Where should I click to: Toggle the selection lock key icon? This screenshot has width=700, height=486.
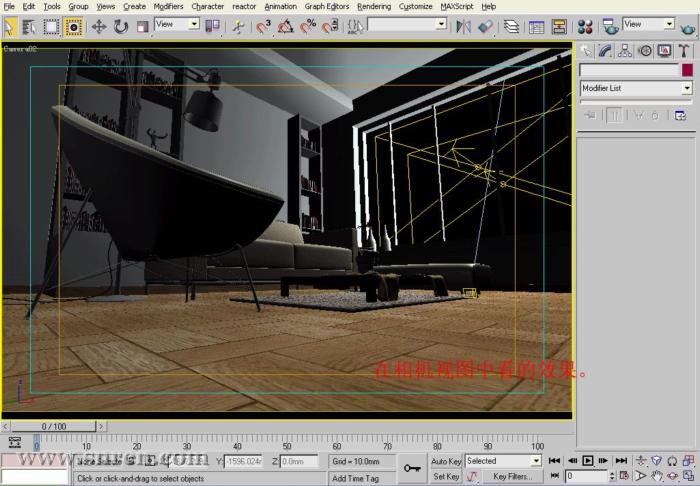point(412,467)
